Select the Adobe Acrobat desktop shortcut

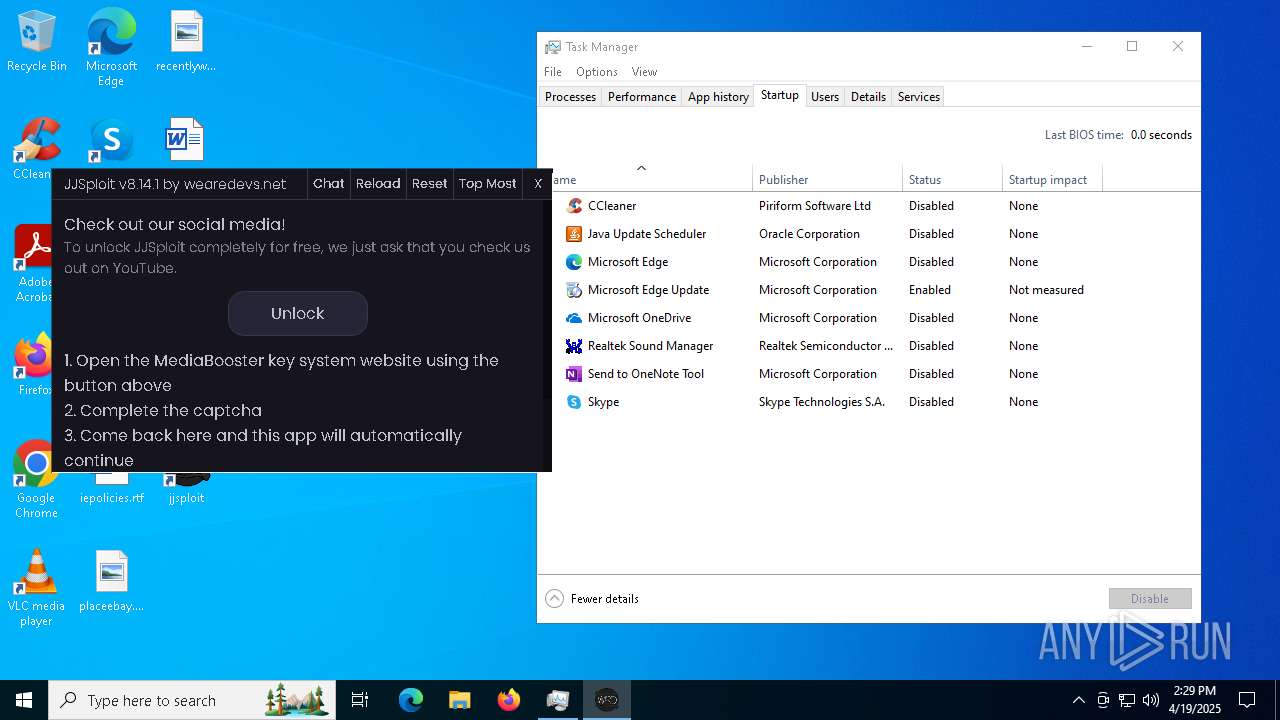tap(34, 262)
